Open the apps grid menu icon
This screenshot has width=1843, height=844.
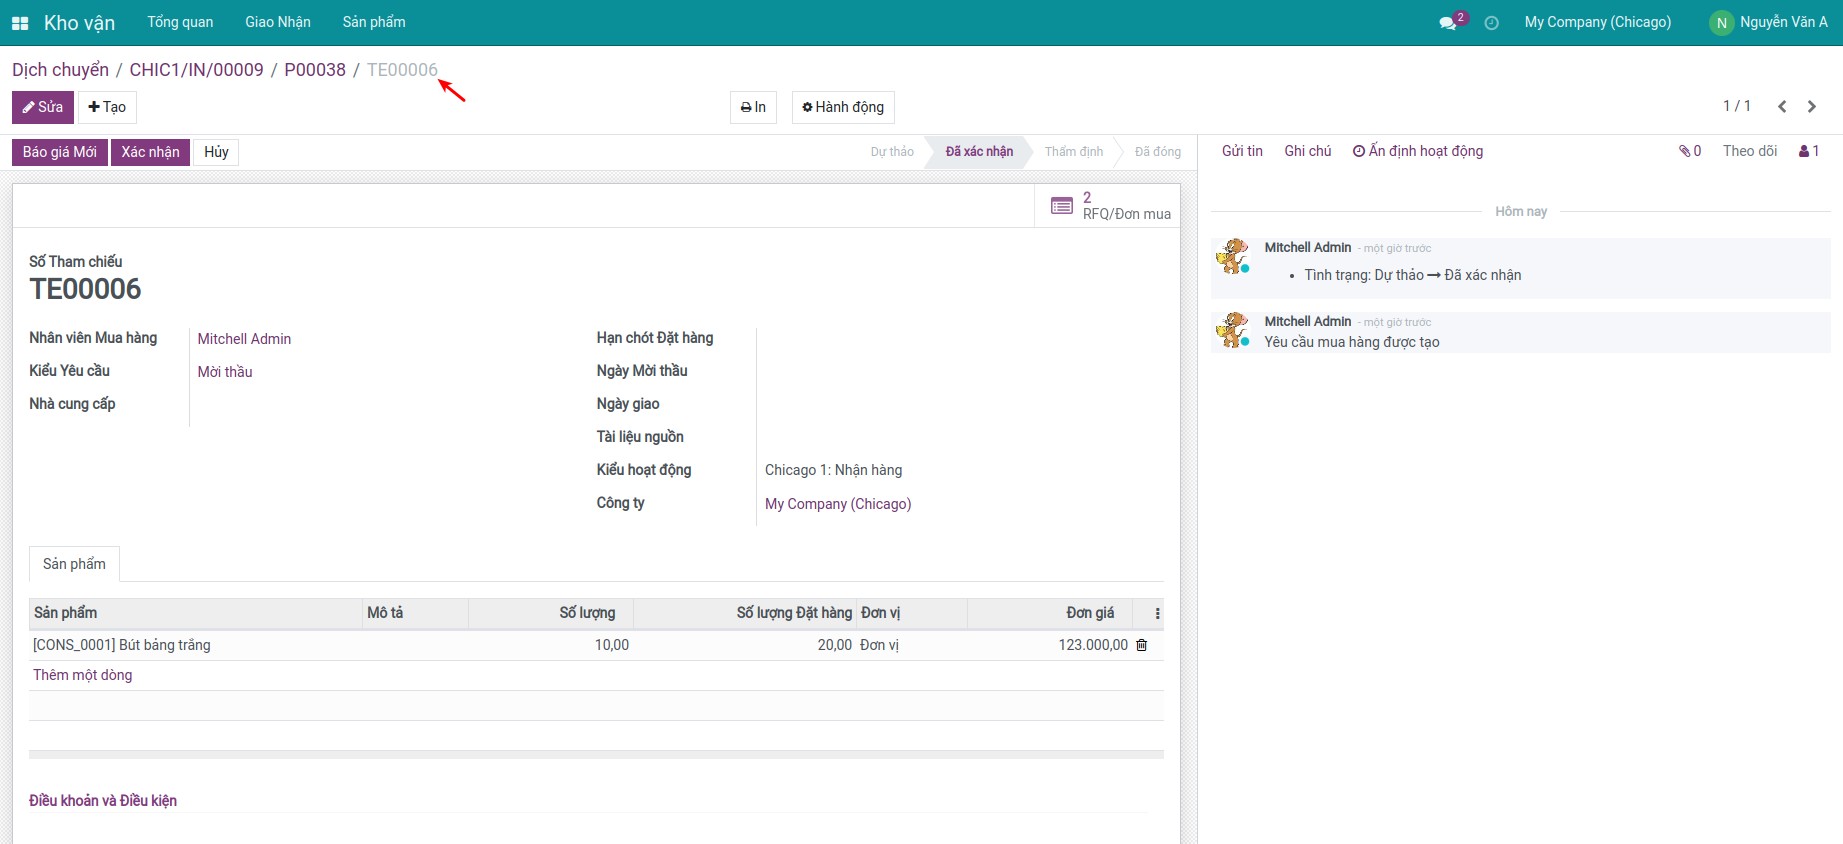[20, 23]
